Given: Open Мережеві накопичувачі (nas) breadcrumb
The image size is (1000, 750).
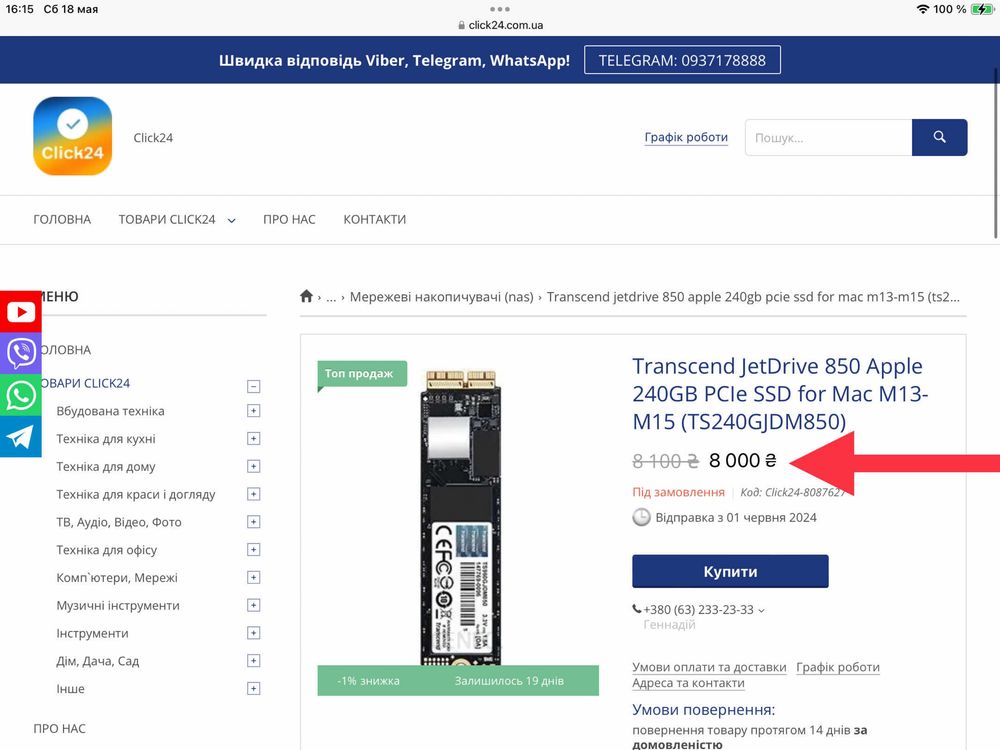Looking at the screenshot, I should 441,297.
